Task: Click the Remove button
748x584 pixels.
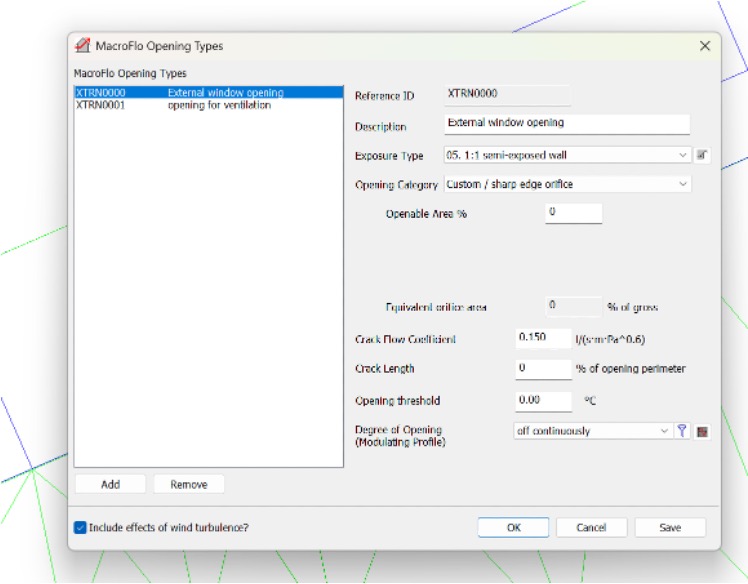Action: [189, 484]
